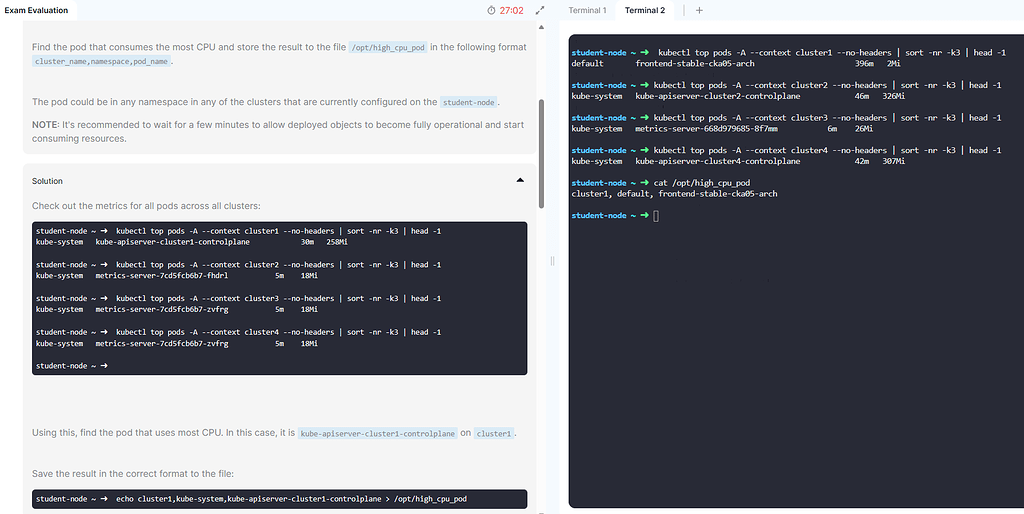Click the kube-apiserver-cluster1-controlplane inline code
This screenshot has width=1024, height=514.
378,434
